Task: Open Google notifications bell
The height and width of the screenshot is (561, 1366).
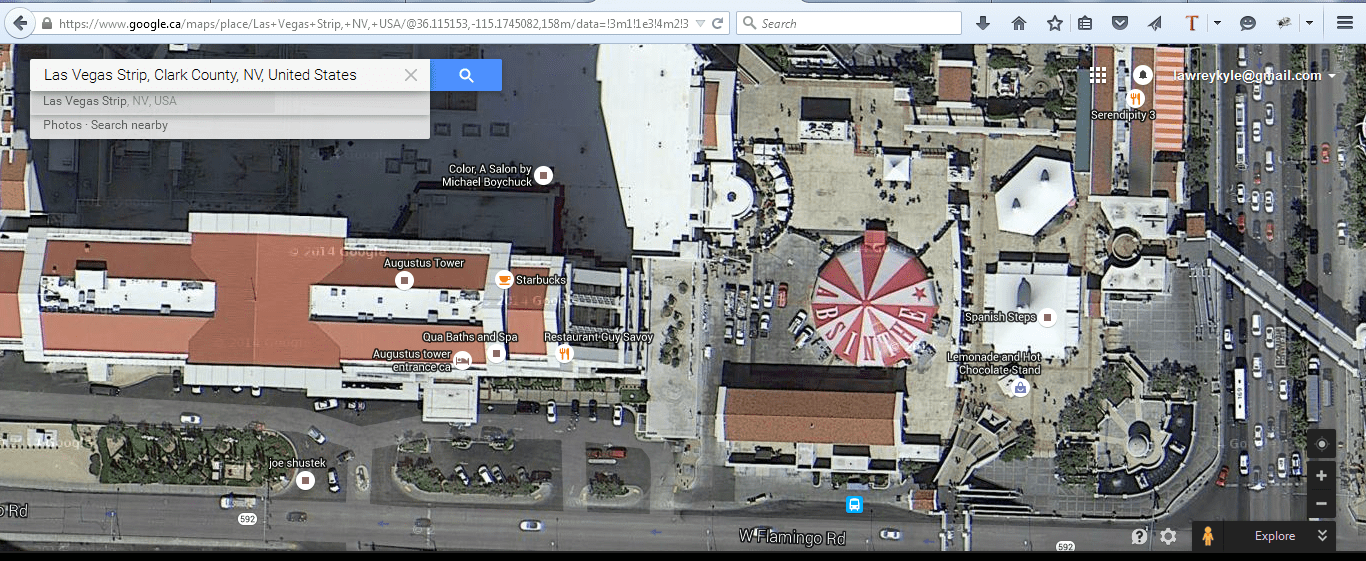Action: coord(1143,74)
